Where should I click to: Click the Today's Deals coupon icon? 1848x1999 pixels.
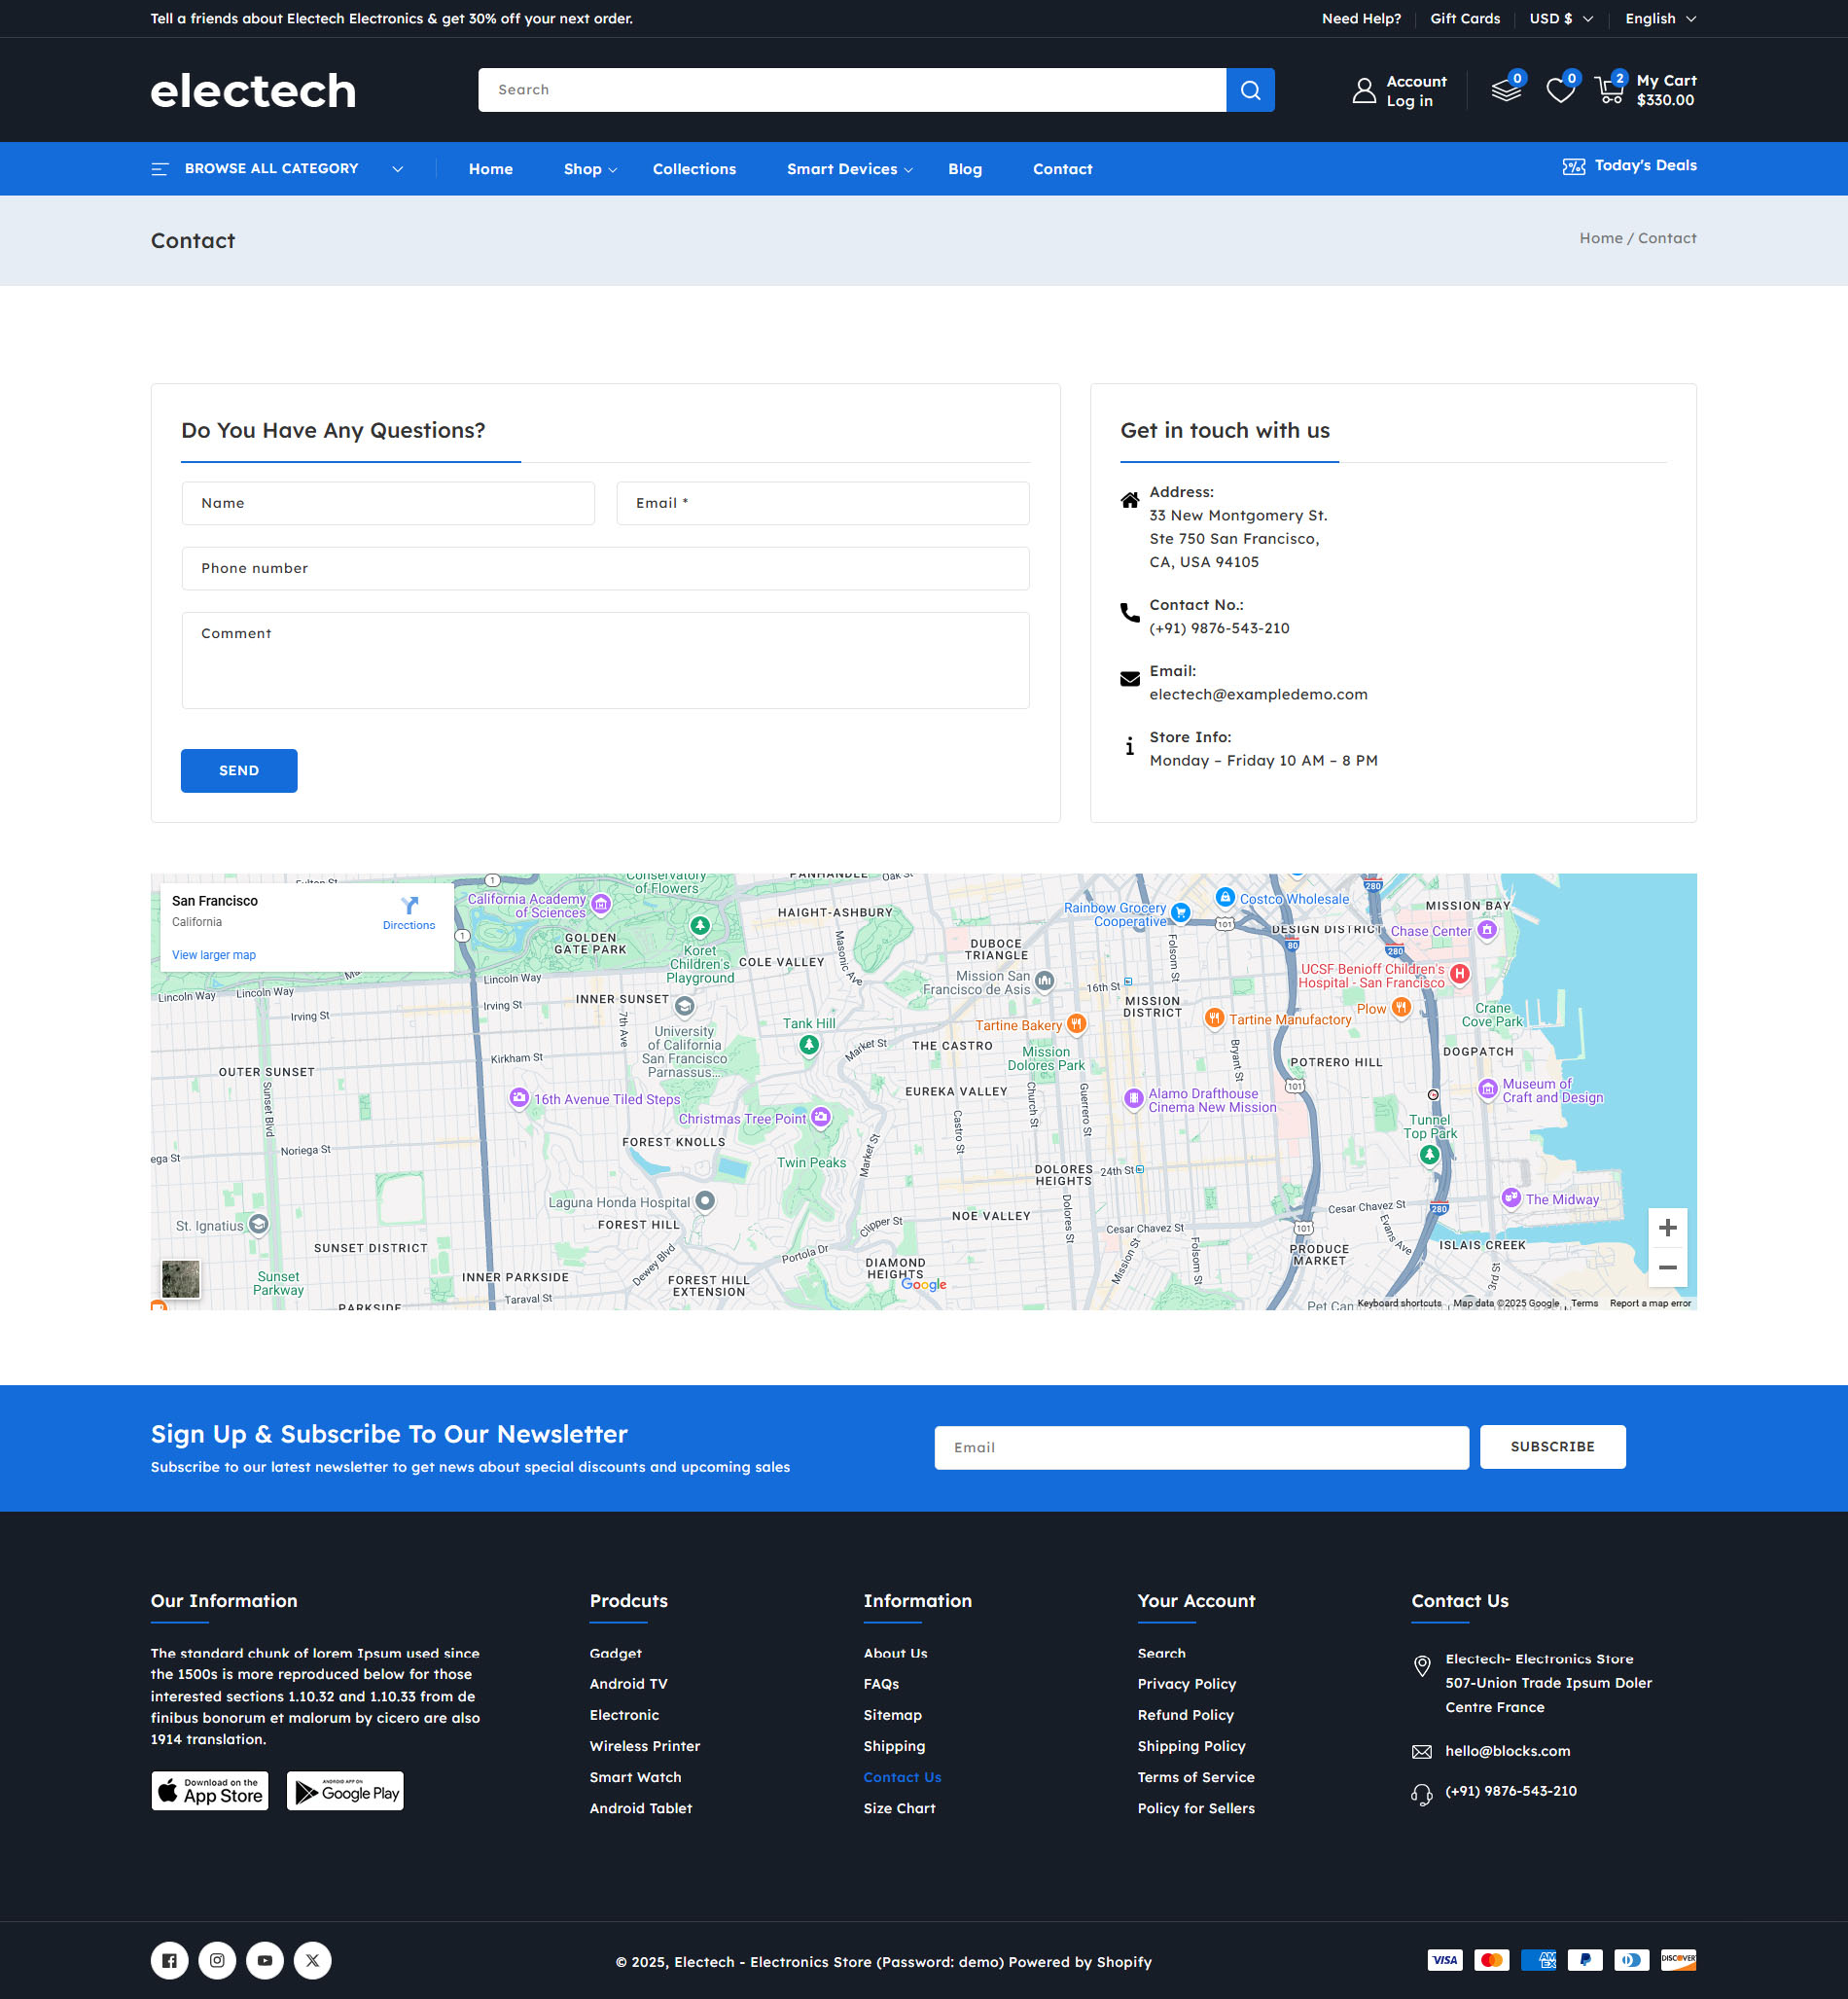pos(1573,166)
